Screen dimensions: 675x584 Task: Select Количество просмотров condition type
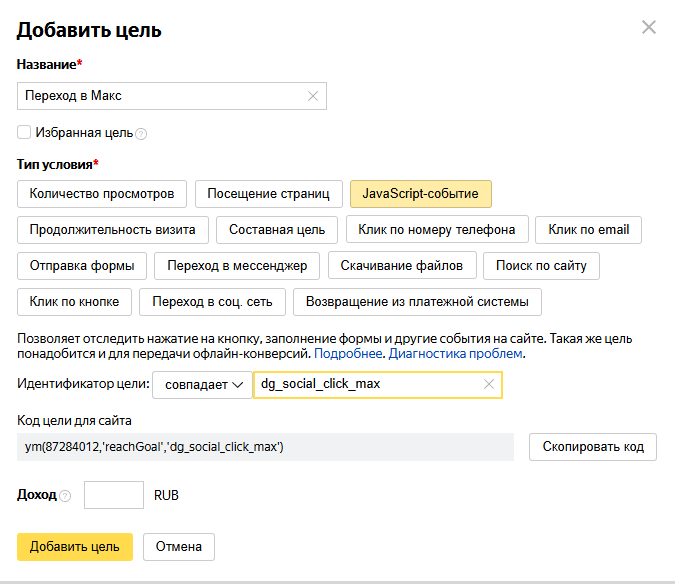pyautogui.click(x=101, y=193)
